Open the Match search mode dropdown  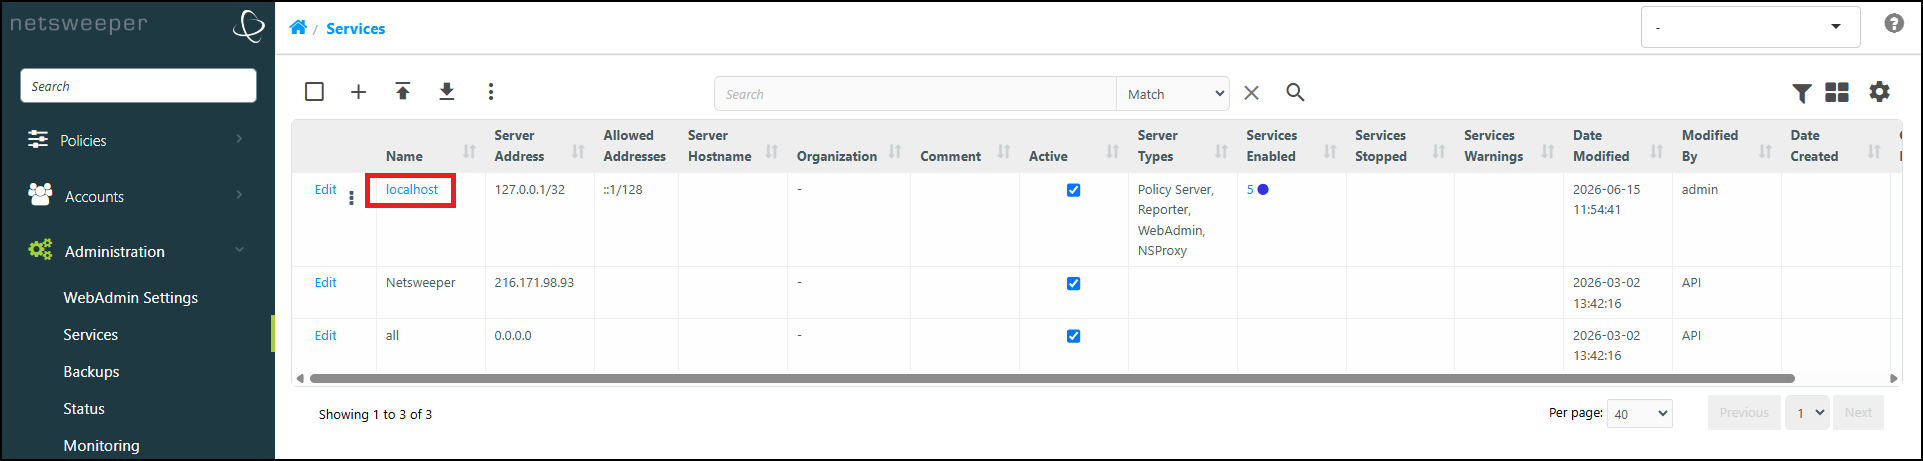pyautogui.click(x=1173, y=94)
